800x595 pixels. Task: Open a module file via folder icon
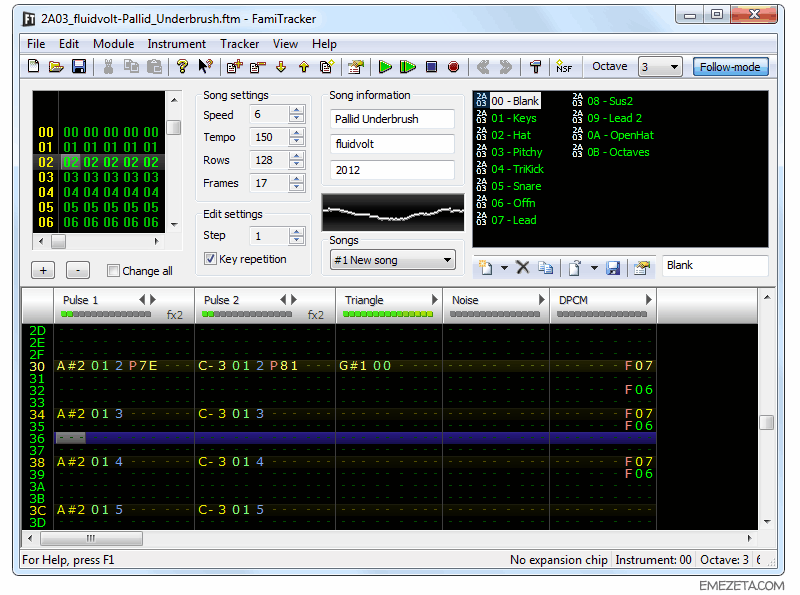[56, 67]
